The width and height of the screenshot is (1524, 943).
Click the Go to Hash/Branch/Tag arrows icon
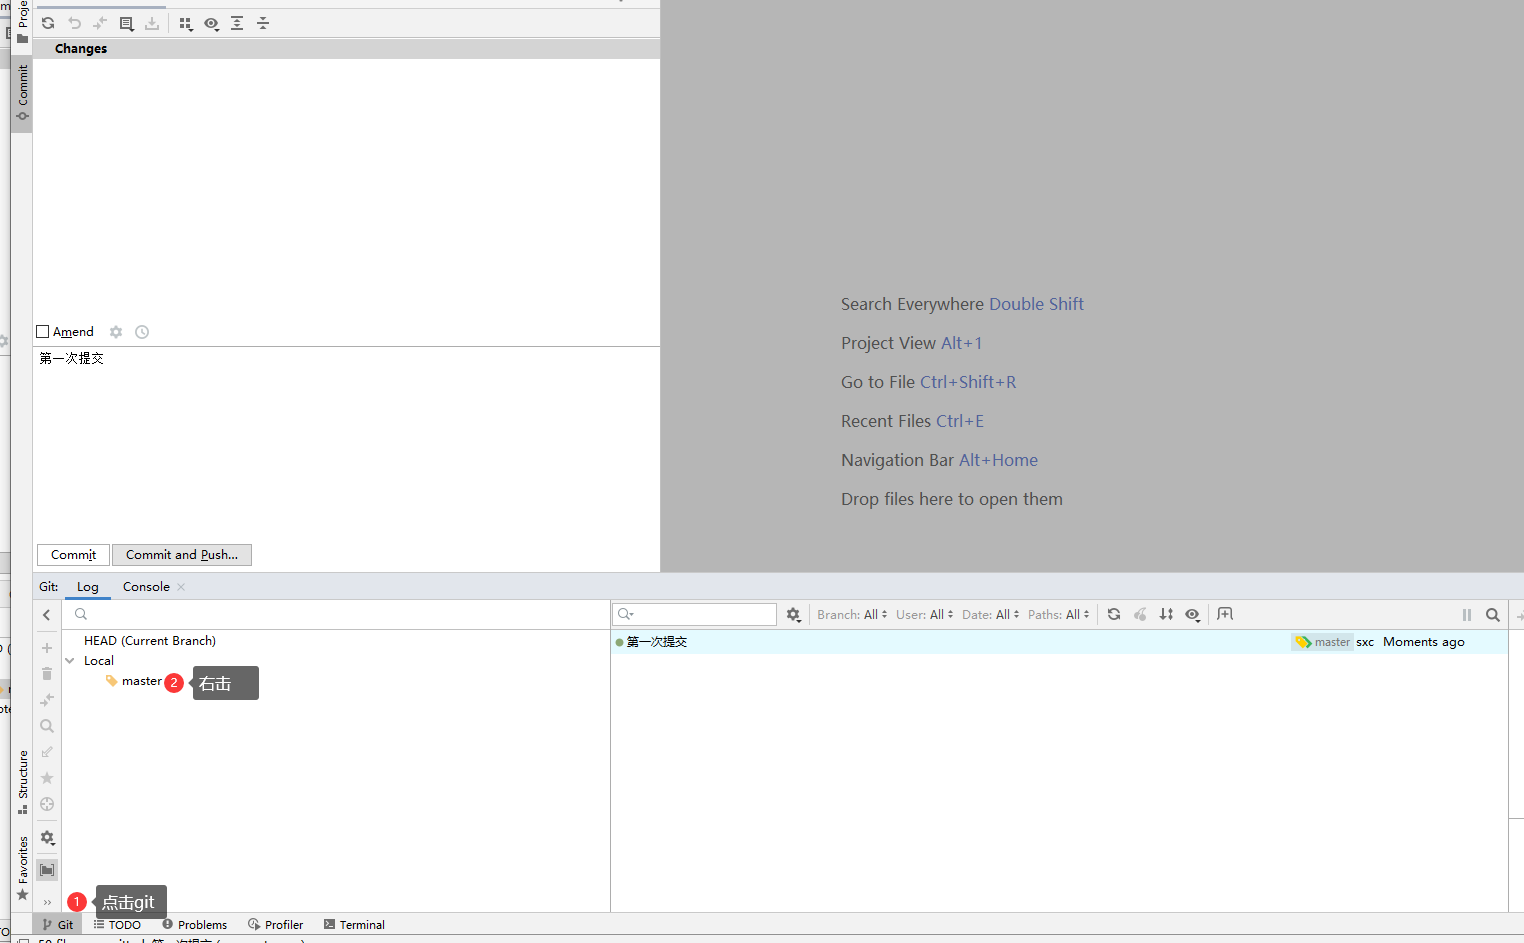1166,614
